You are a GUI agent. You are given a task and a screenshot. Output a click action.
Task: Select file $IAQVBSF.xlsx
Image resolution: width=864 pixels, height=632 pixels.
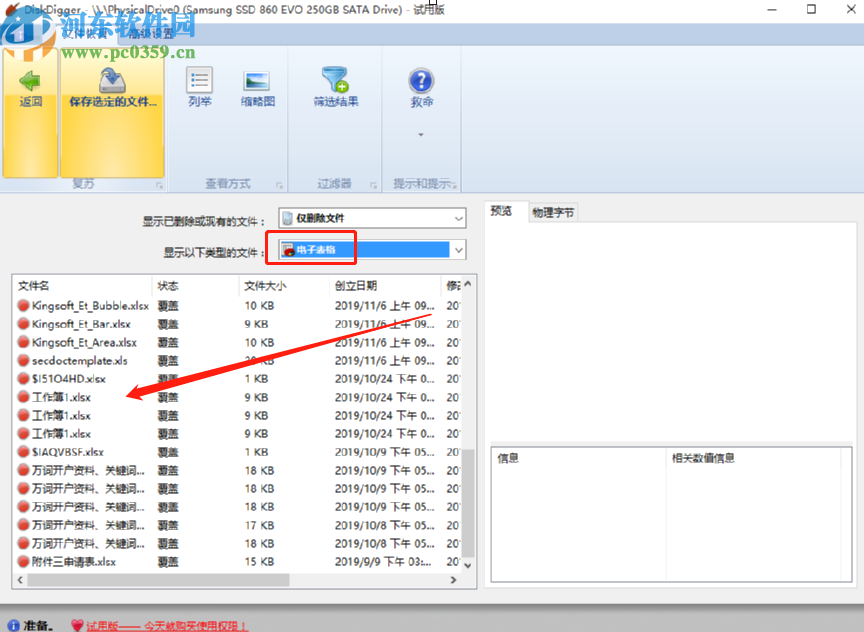(x=68, y=452)
